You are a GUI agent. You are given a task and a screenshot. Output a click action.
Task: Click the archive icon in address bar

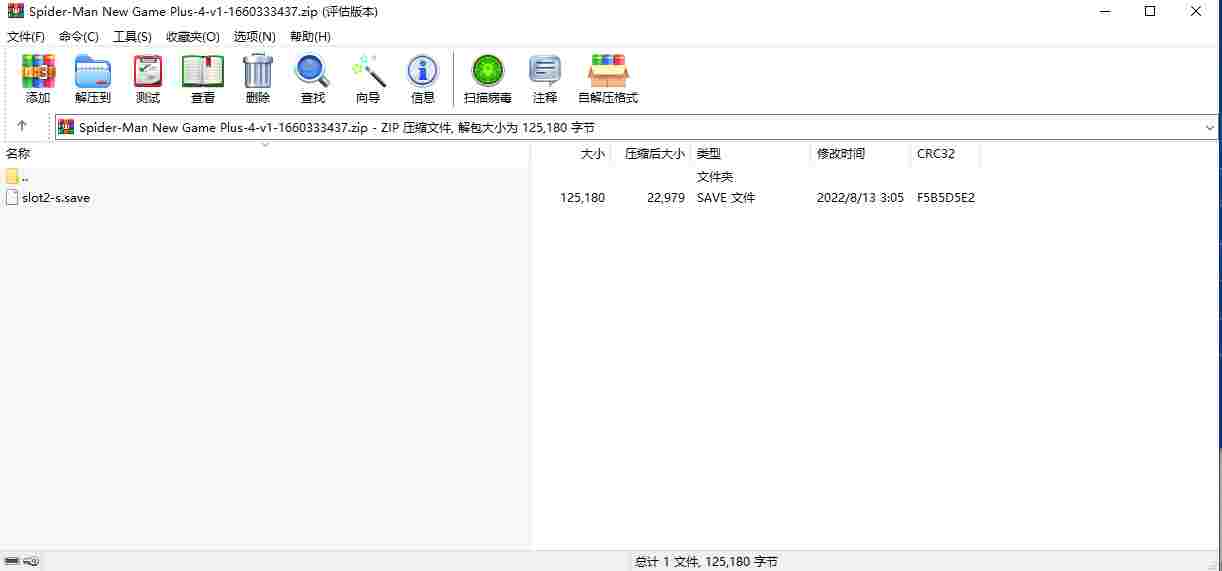67,127
